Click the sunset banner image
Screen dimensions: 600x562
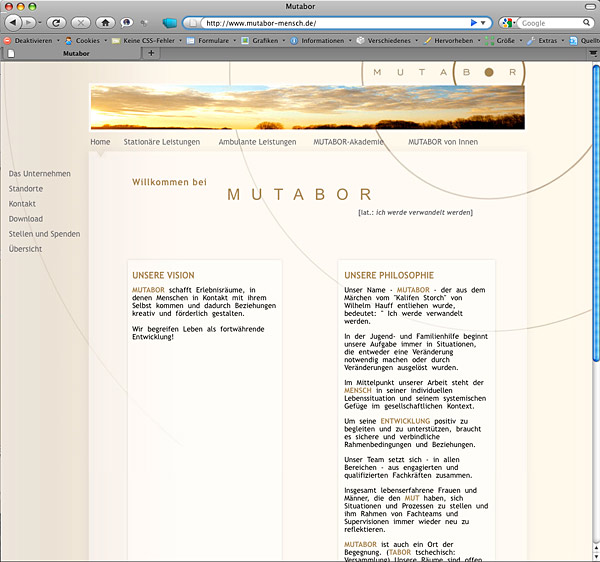(308, 107)
